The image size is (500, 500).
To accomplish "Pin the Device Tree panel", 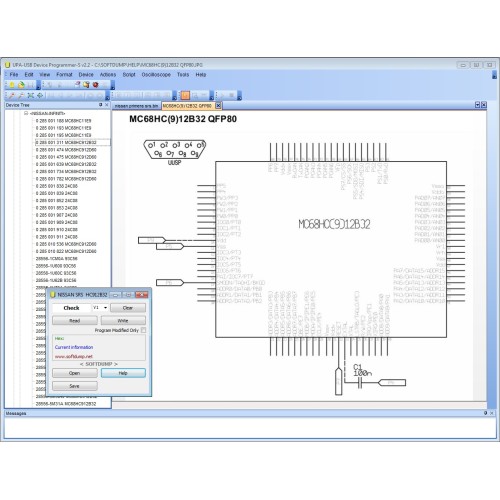I will [101, 105].
